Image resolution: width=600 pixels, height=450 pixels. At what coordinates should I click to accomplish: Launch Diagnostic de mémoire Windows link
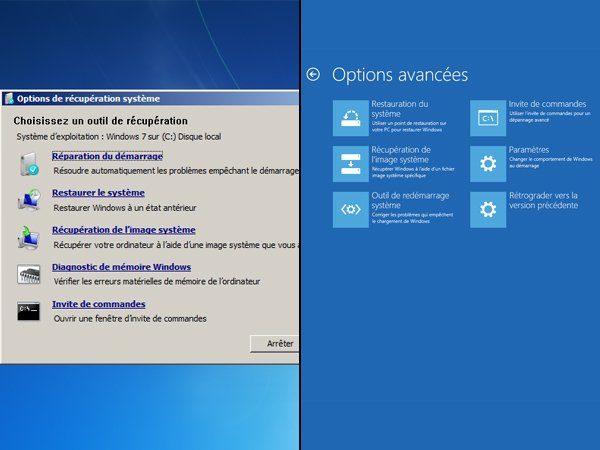click(x=121, y=267)
